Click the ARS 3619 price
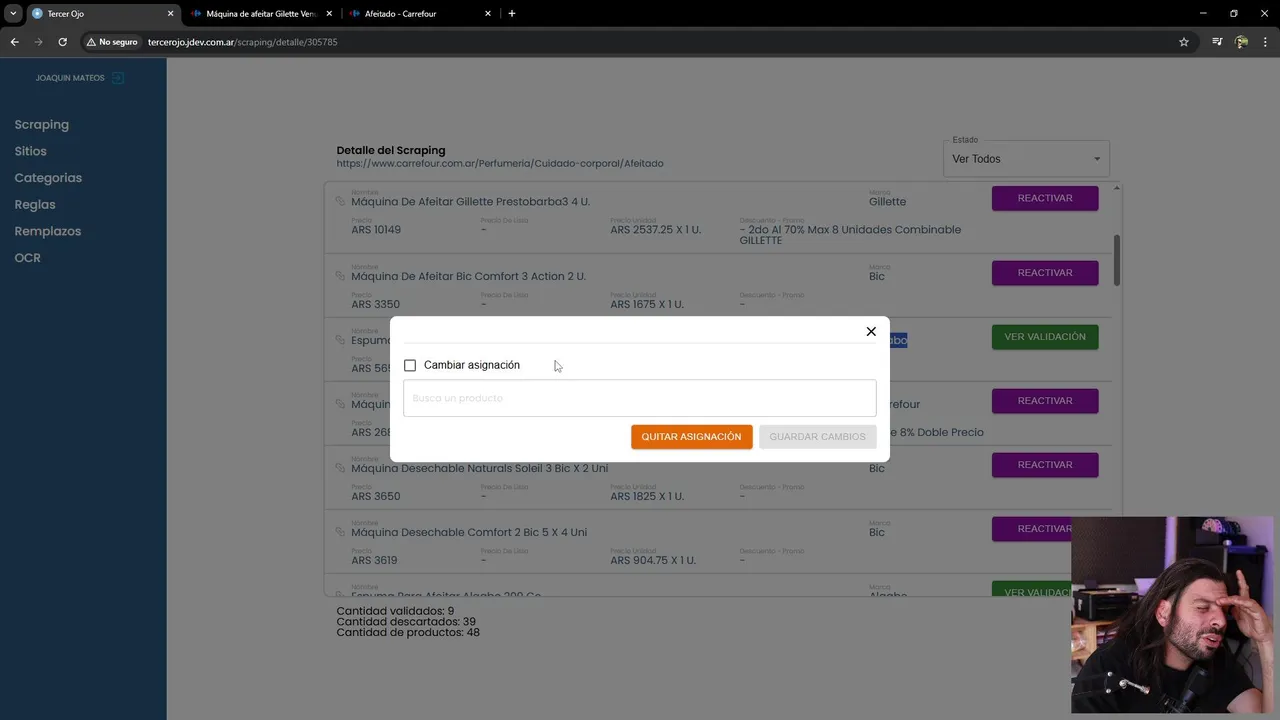 point(375,560)
